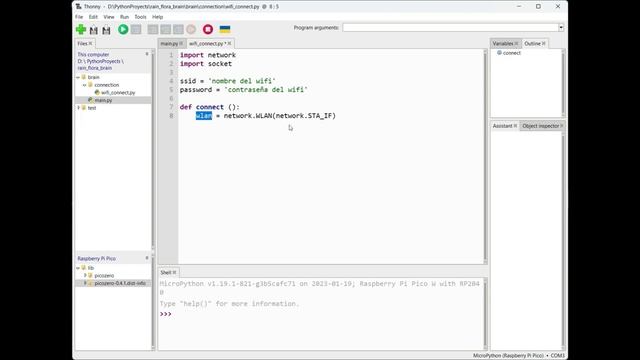This screenshot has height=360, width=640.
Task: Click the Debug current script icon
Action: tap(136, 29)
